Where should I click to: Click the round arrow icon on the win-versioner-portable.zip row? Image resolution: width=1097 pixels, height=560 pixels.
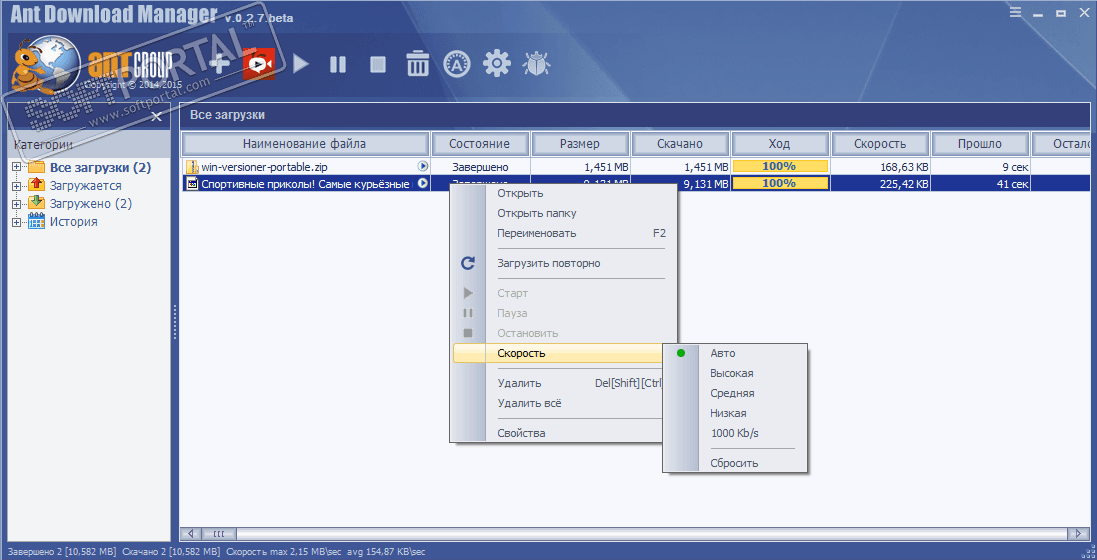pyautogui.click(x=423, y=167)
